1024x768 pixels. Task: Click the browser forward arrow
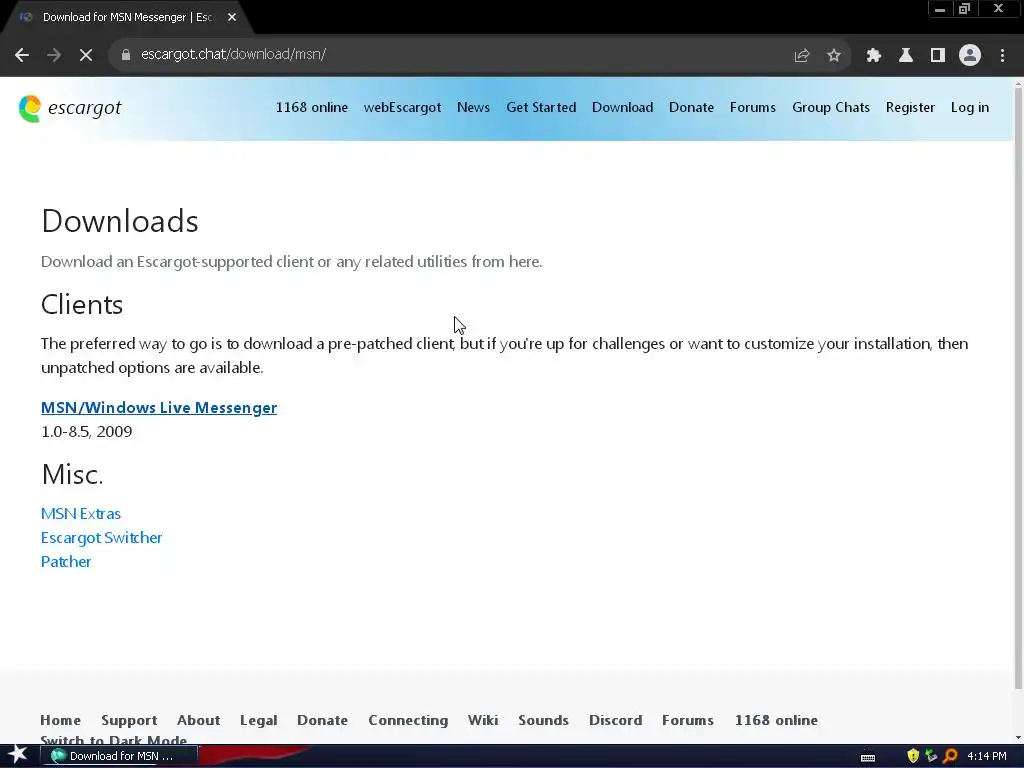click(54, 55)
